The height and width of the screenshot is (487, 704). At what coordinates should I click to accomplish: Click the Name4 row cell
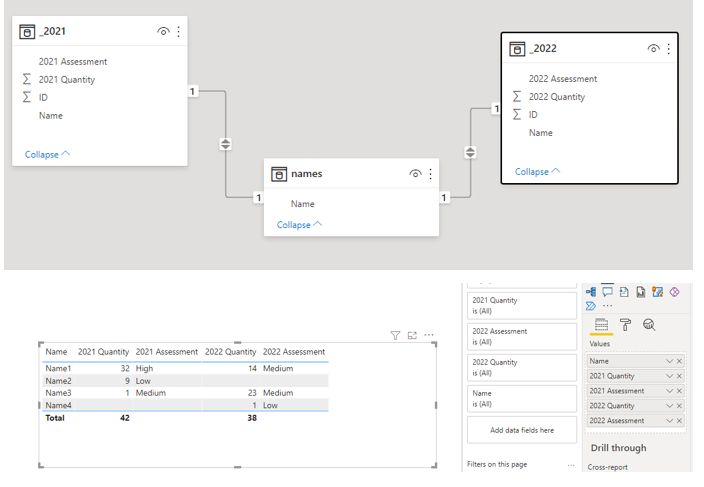[x=58, y=405]
